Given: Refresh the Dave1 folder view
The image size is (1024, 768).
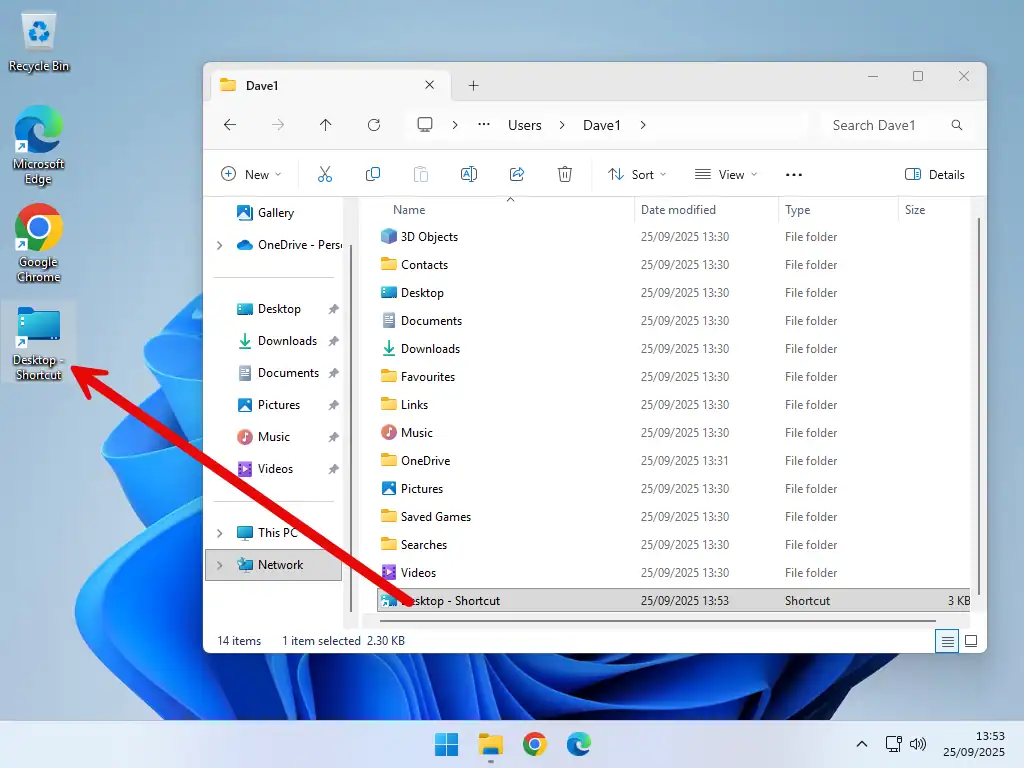Looking at the screenshot, I should (374, 125).
